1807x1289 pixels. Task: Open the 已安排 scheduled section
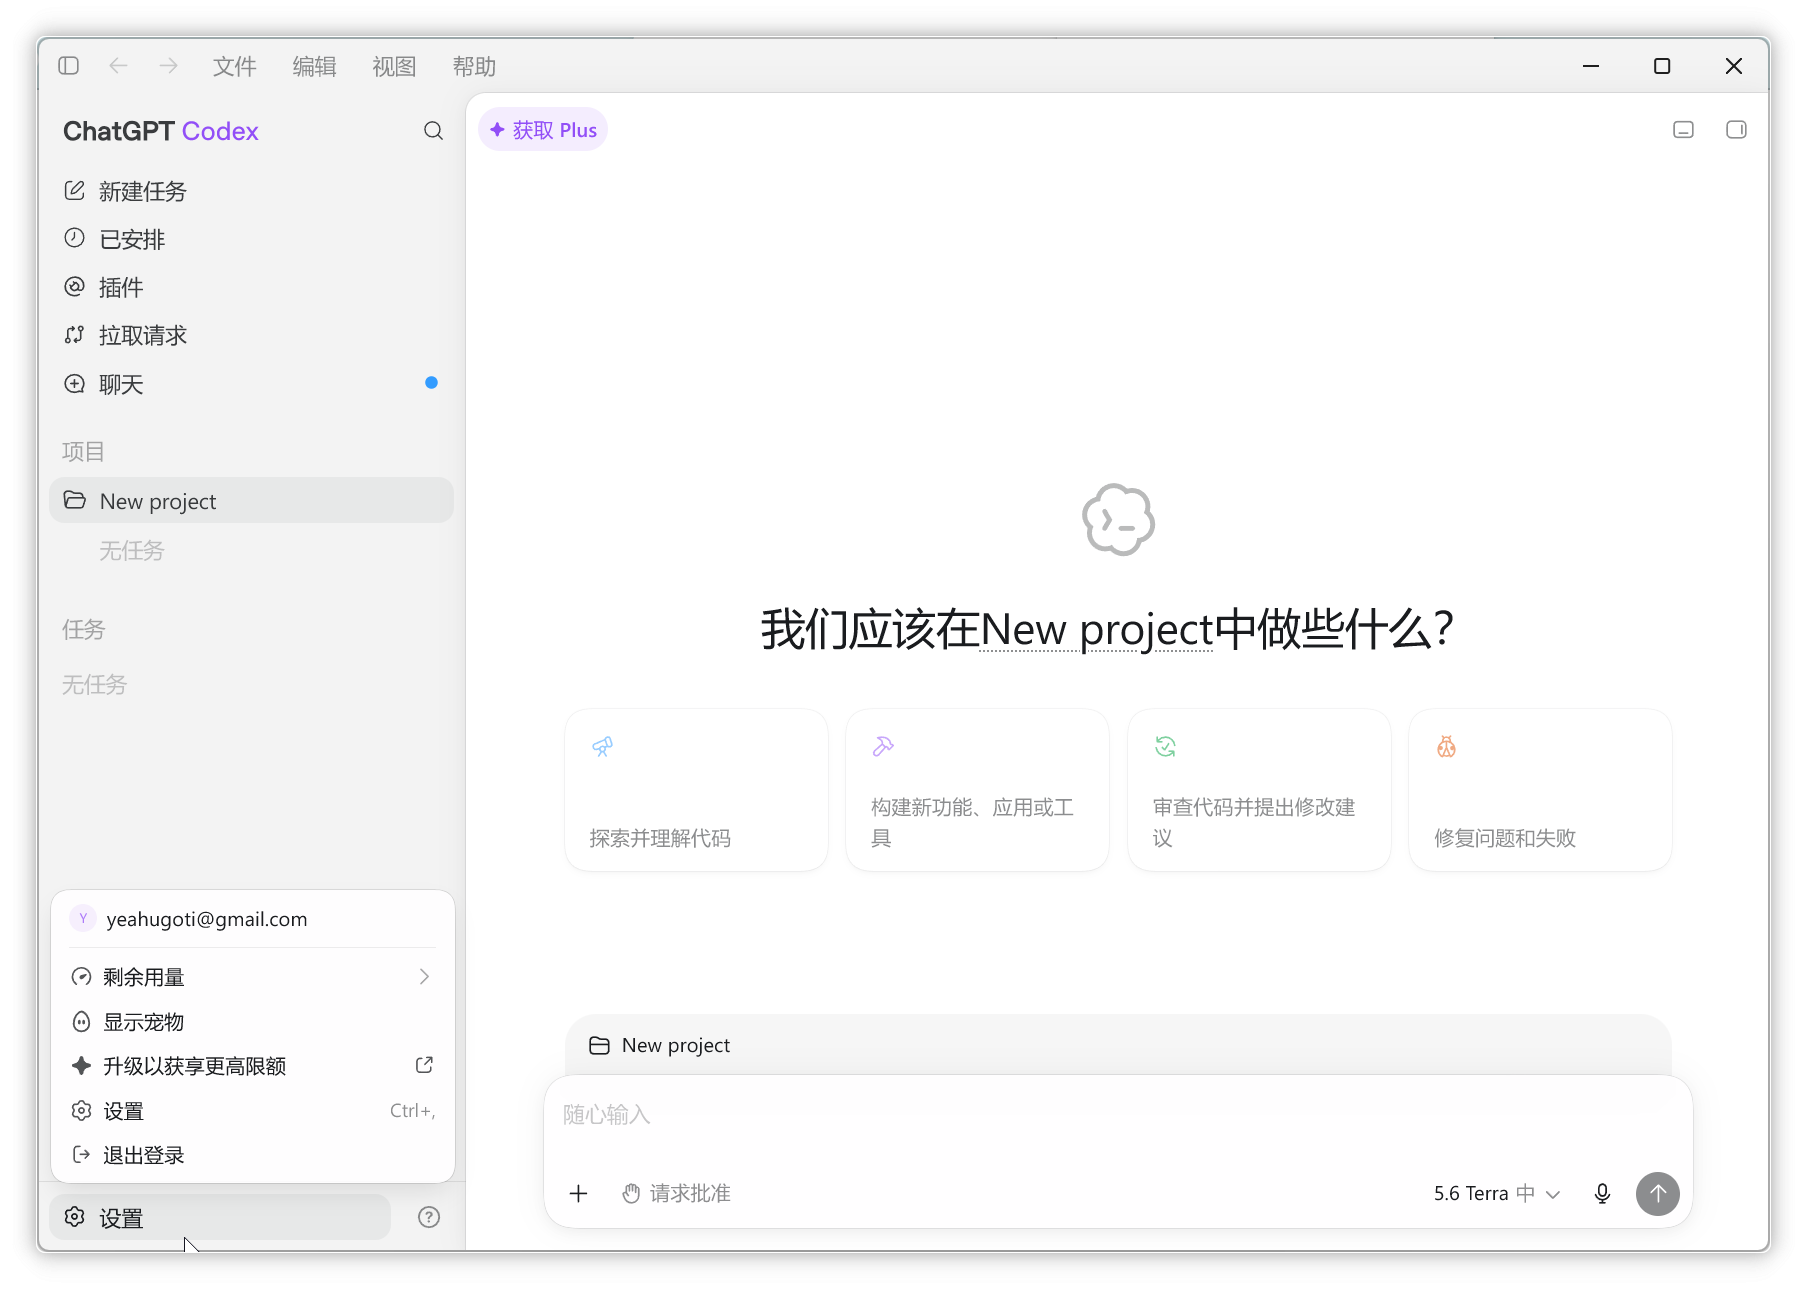coord(251,239)
